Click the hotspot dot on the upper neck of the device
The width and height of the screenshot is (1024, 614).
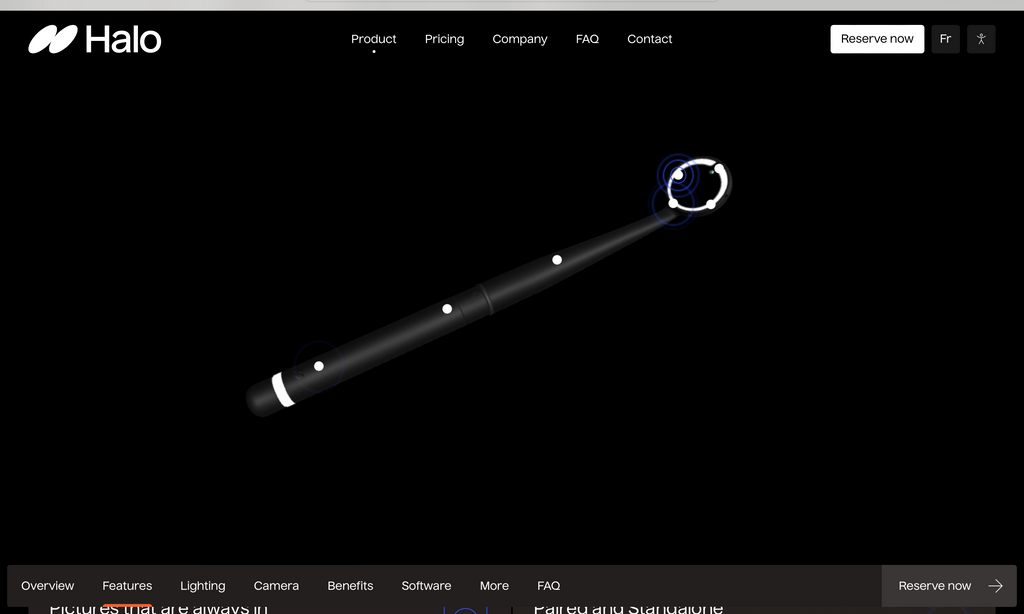click(557, 260)
